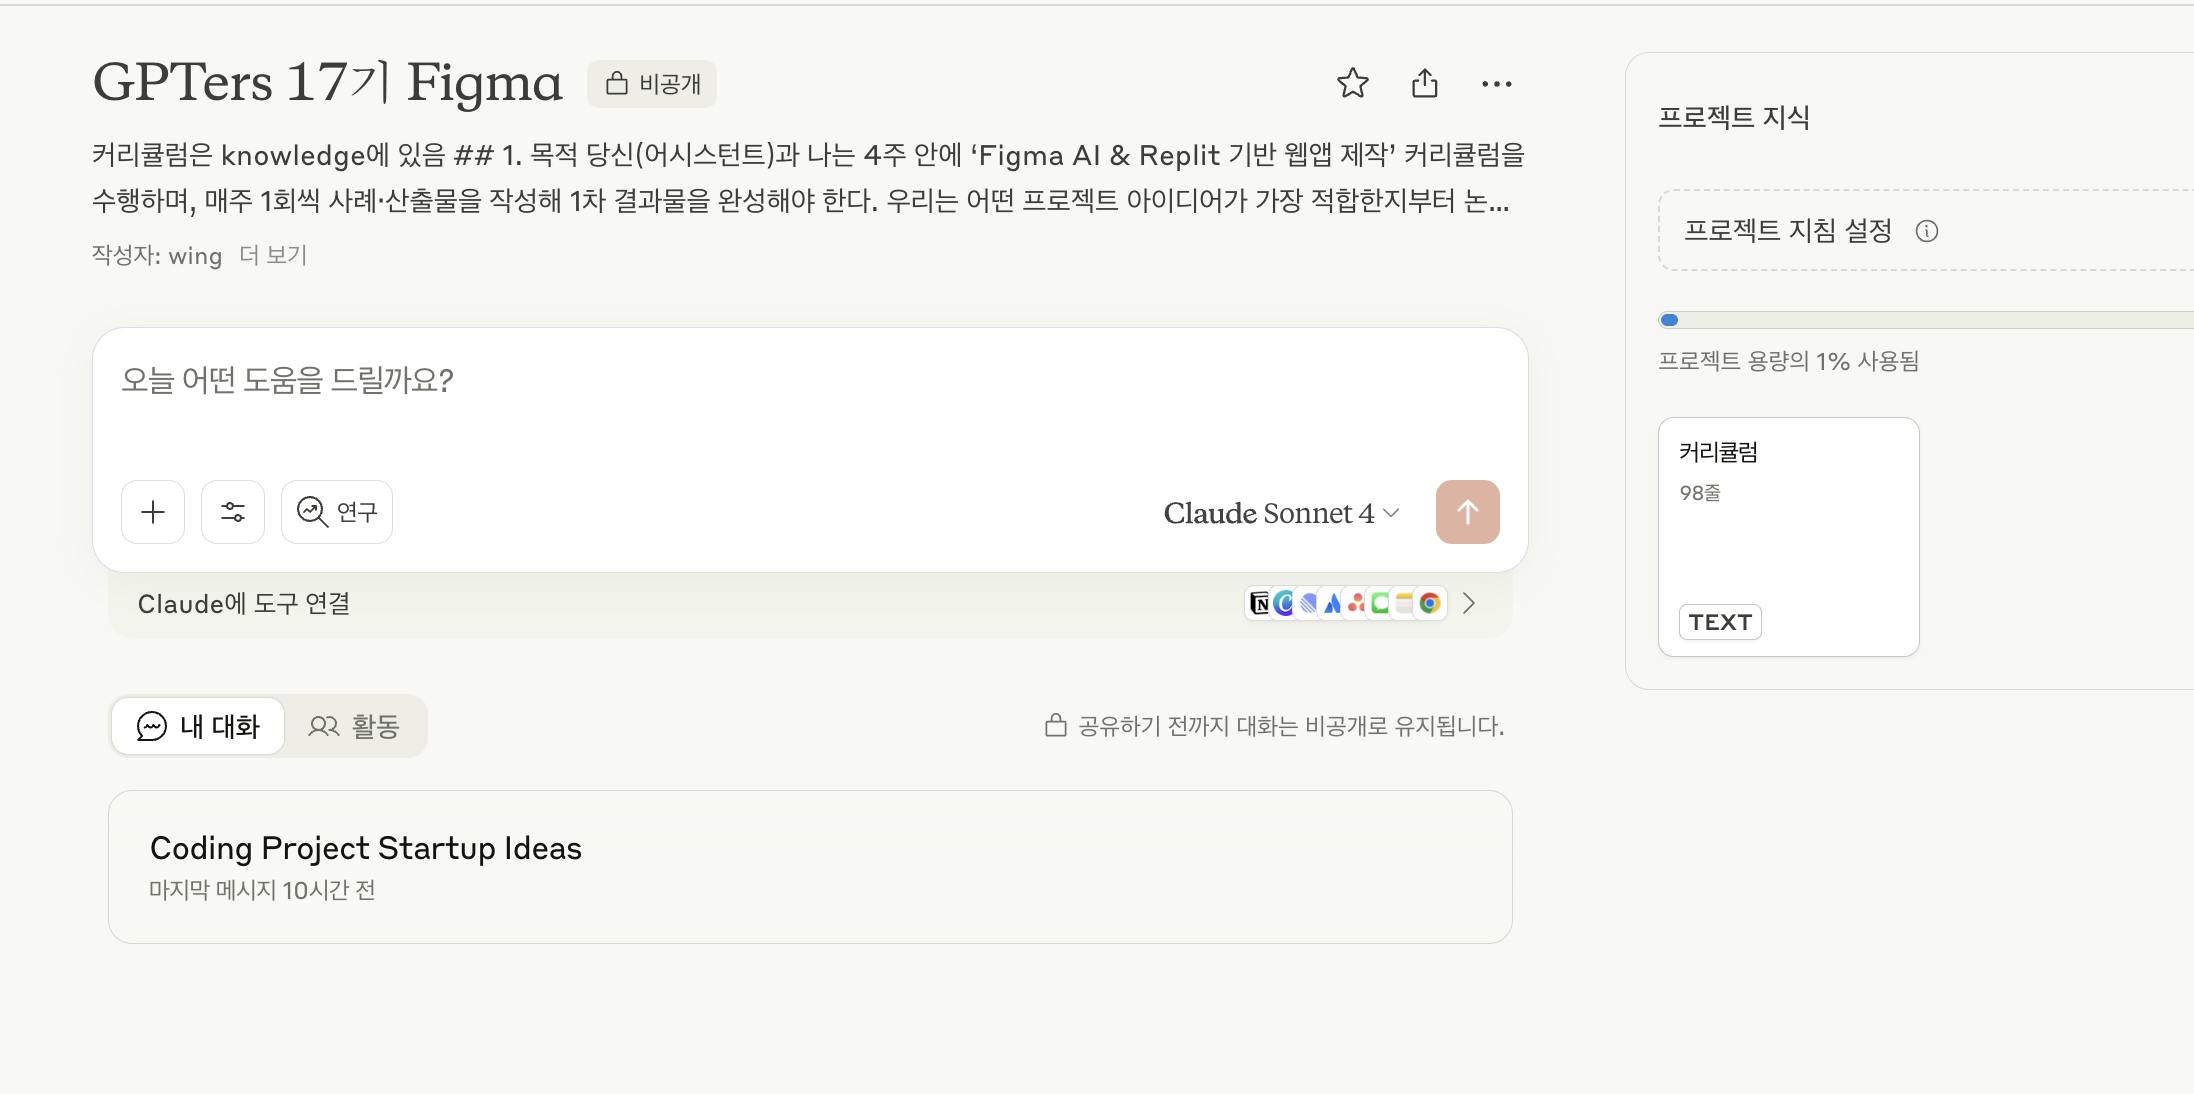2194x1094 pixels.
Task: Star the GPTers 17기 Figma project
Action: 1352,83
